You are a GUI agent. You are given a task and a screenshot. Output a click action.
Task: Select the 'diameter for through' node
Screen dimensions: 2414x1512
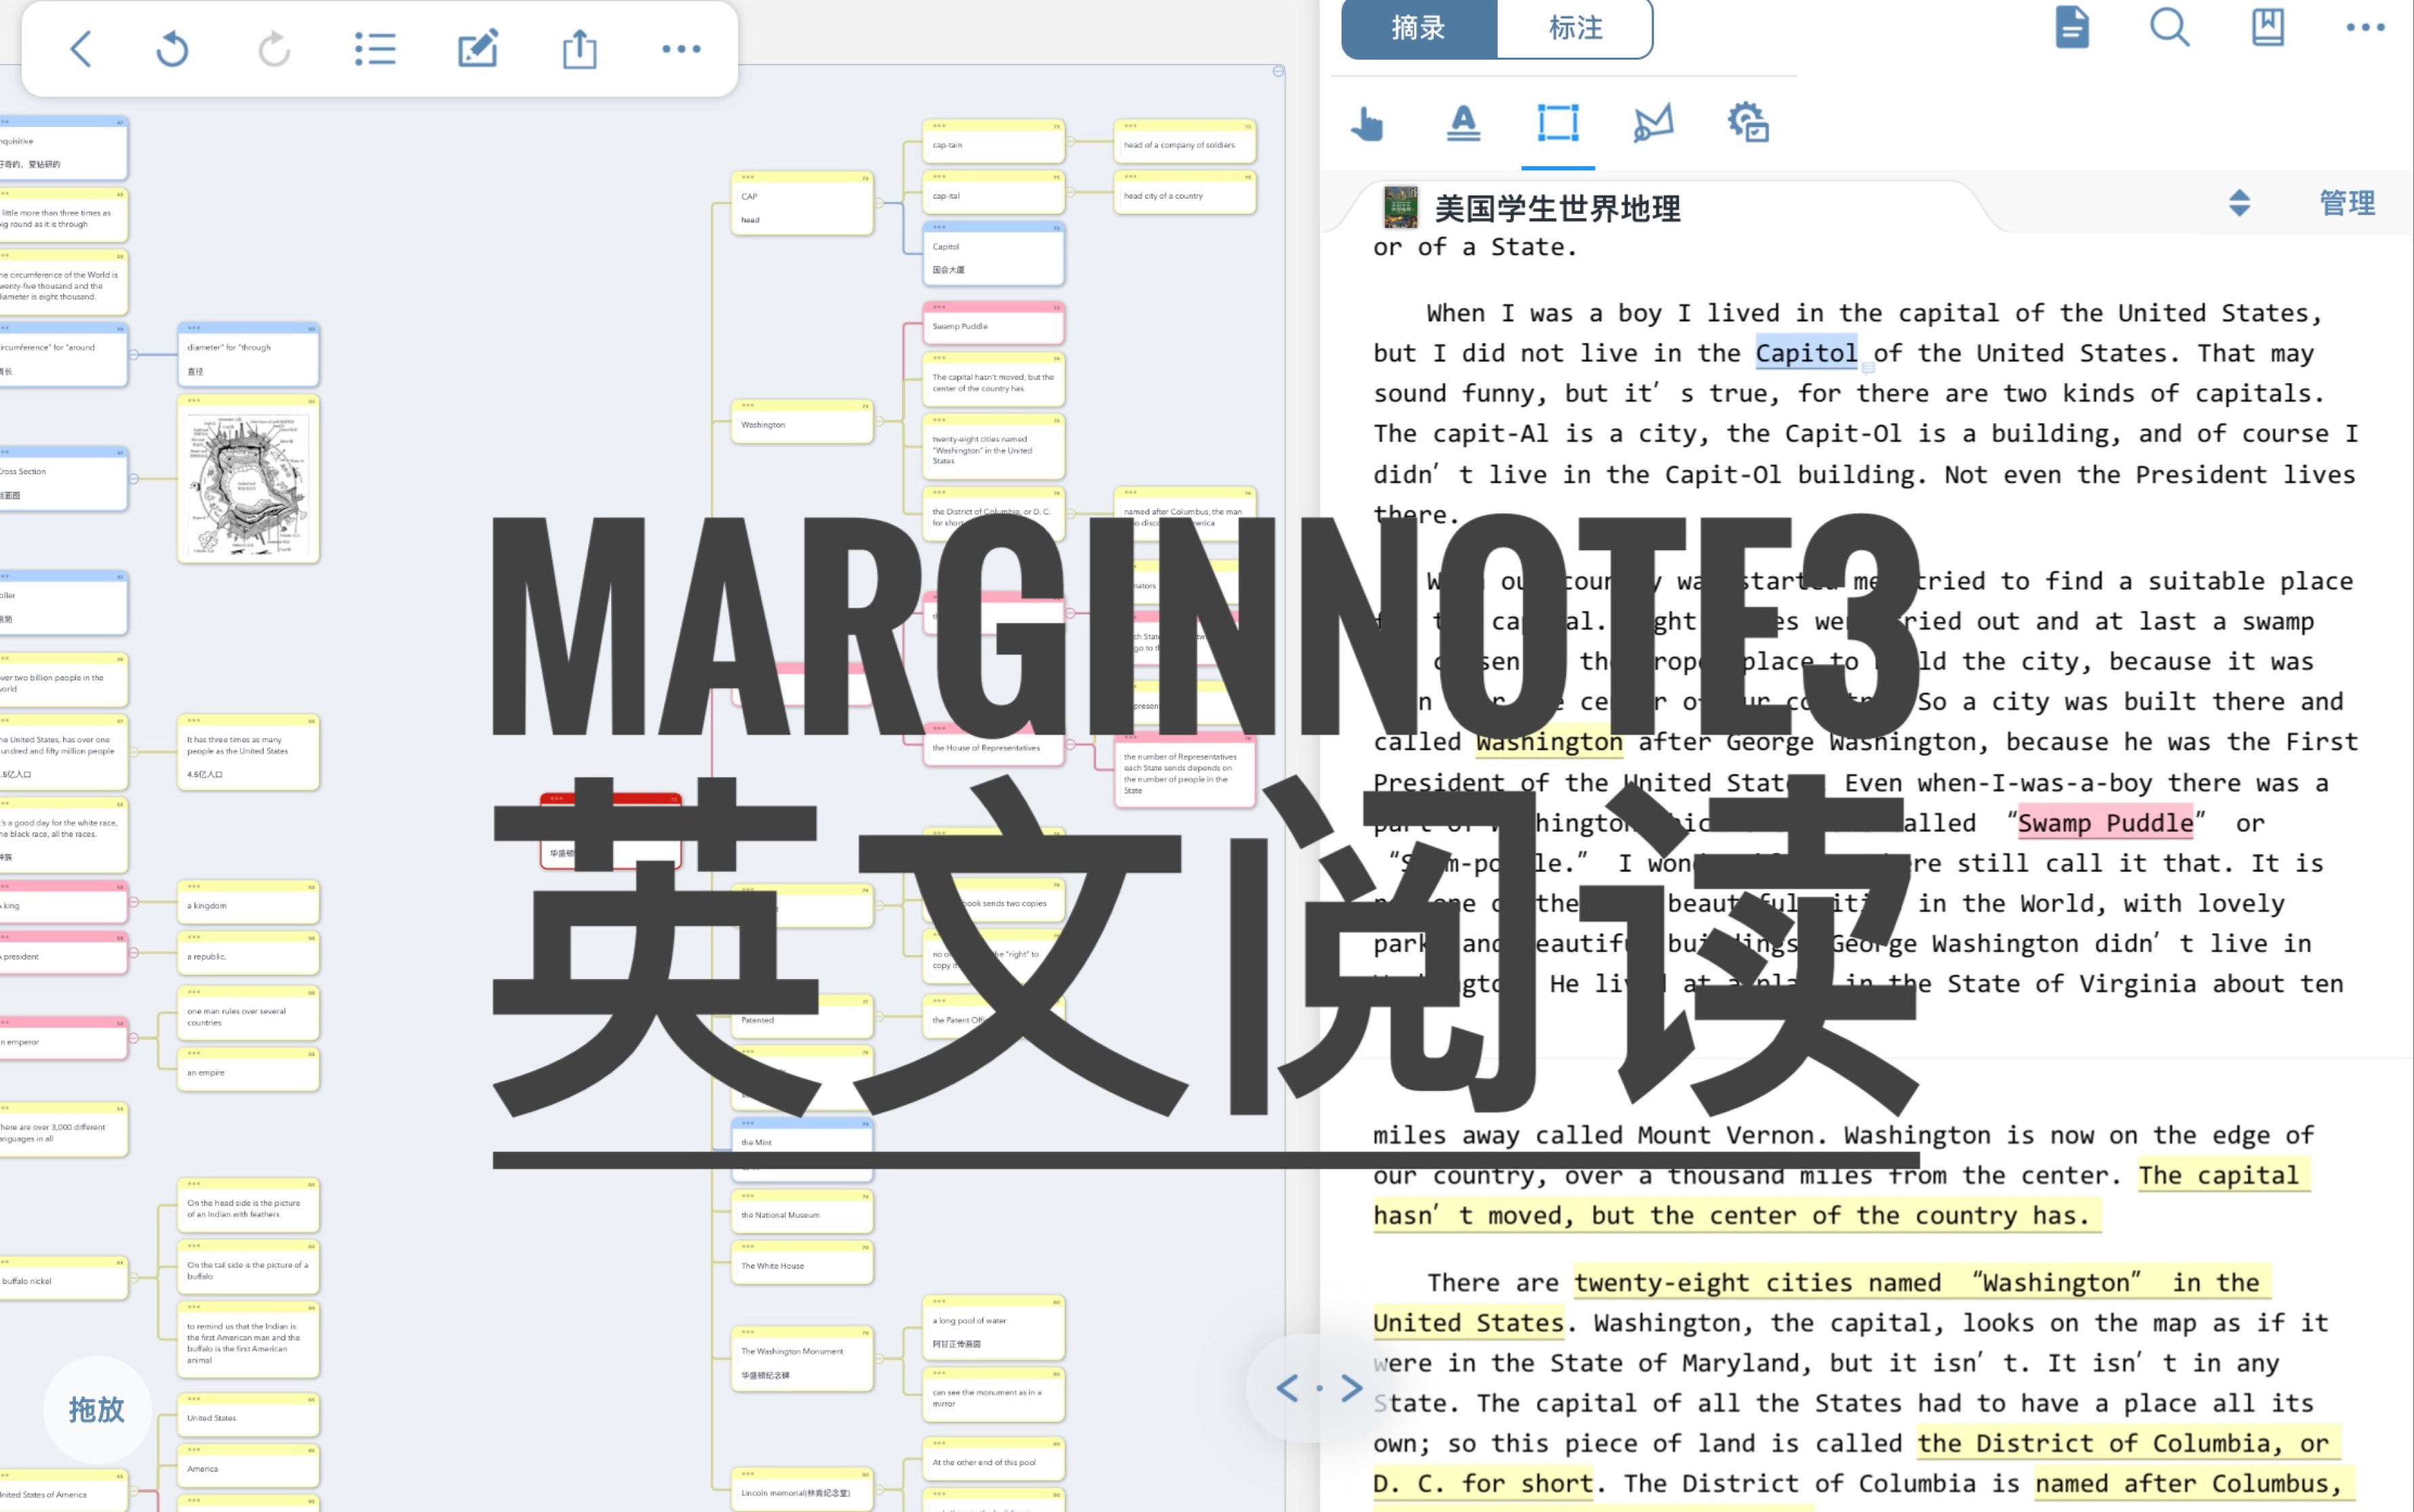tap(249, 355)
